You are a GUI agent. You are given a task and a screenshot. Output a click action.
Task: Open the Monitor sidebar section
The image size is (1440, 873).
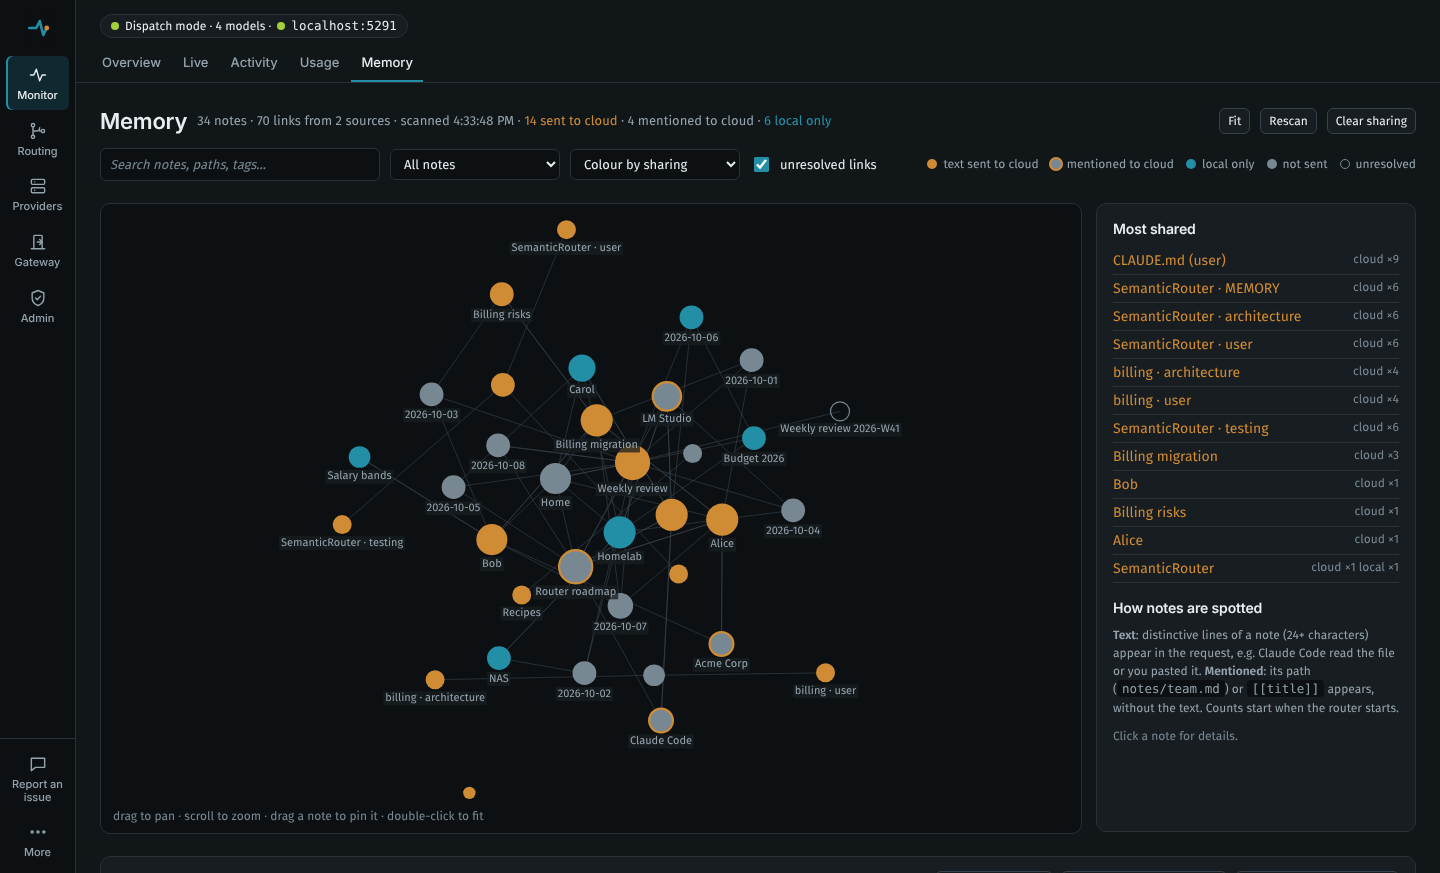[37, 83]
